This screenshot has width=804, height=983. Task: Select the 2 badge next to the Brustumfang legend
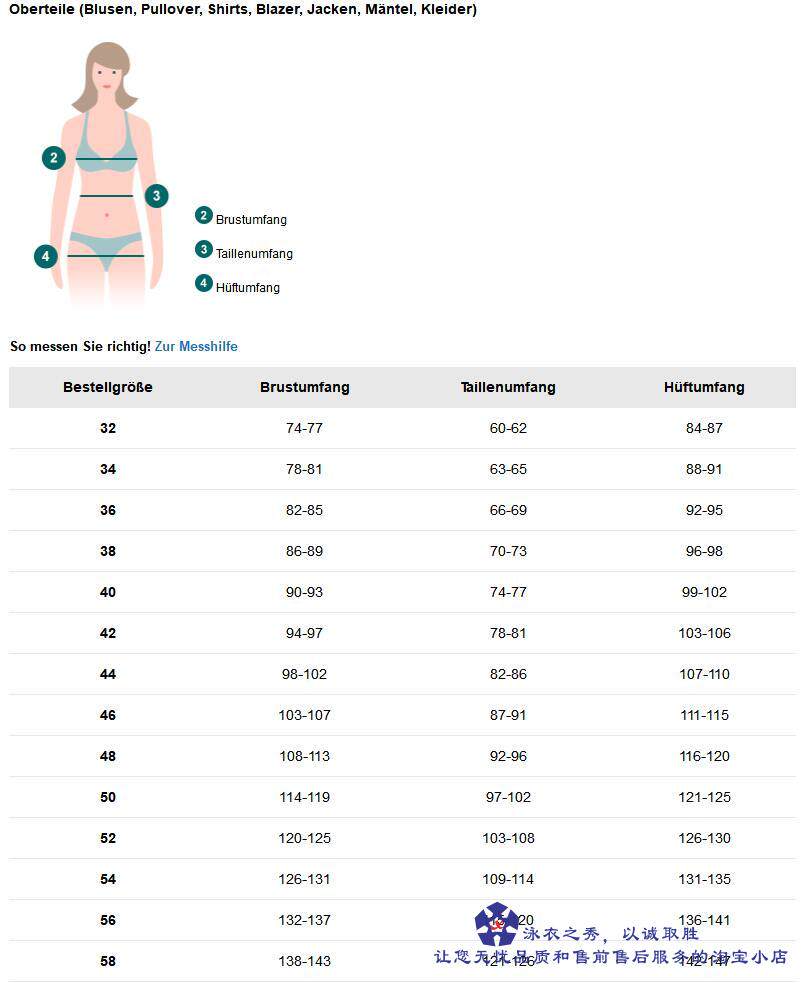click(x=204, y=216)
